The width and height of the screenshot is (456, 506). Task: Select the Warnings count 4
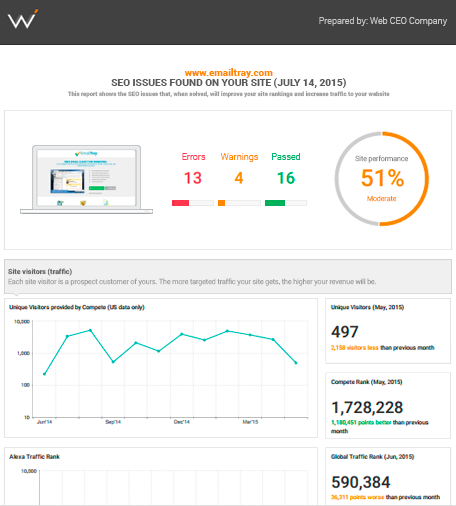(x=239, y=178)
